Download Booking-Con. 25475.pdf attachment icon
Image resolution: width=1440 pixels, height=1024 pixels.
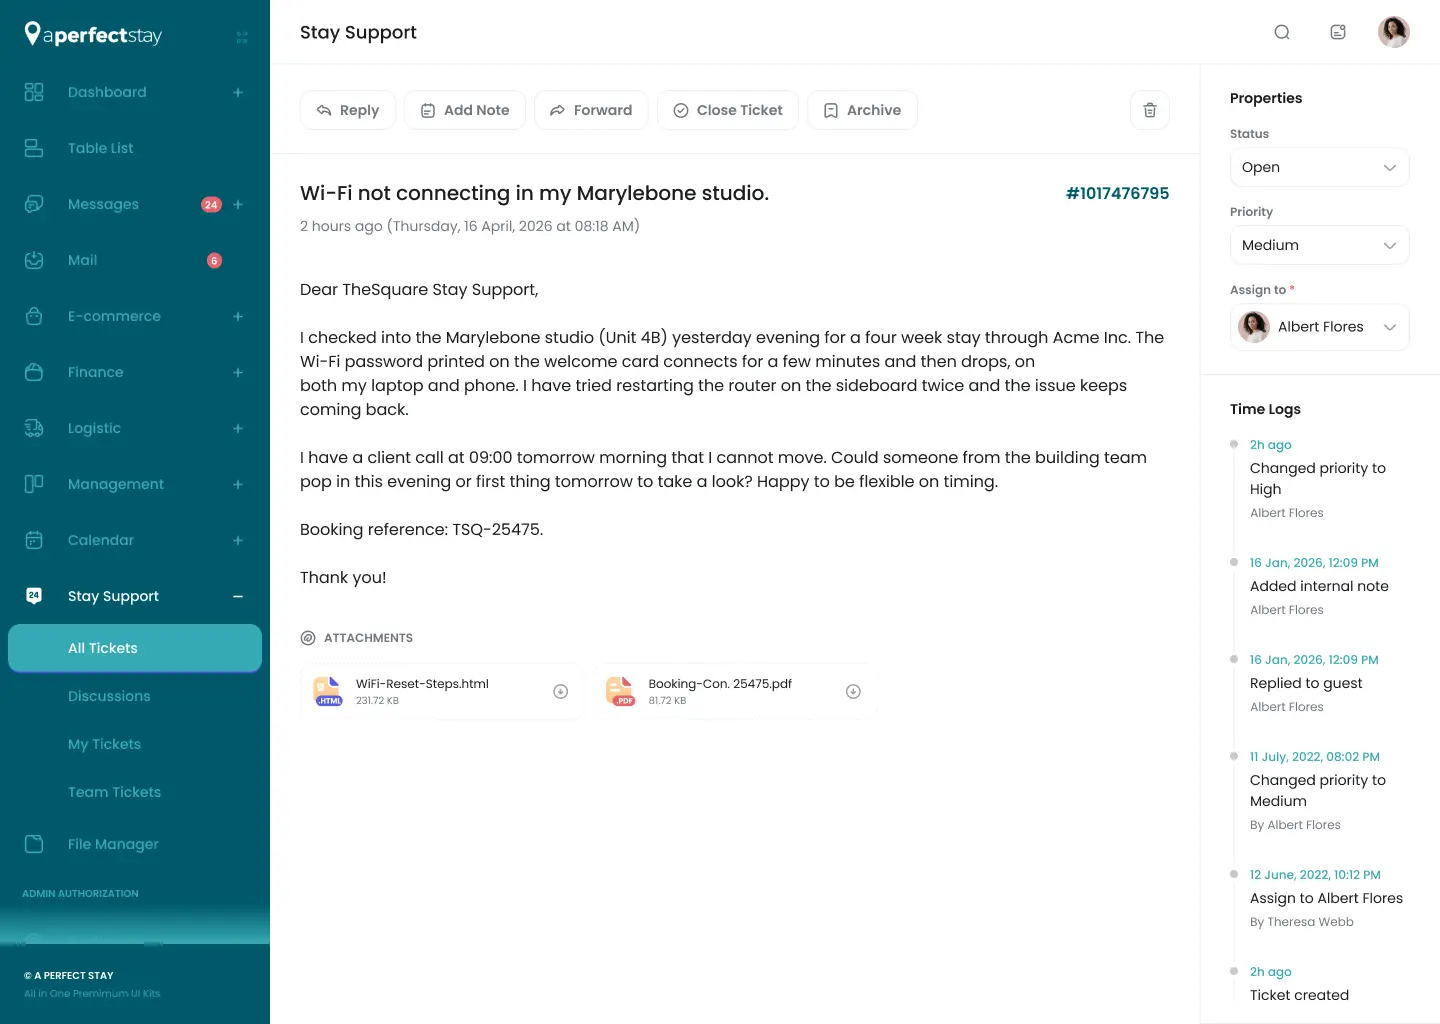coord(853,691)
